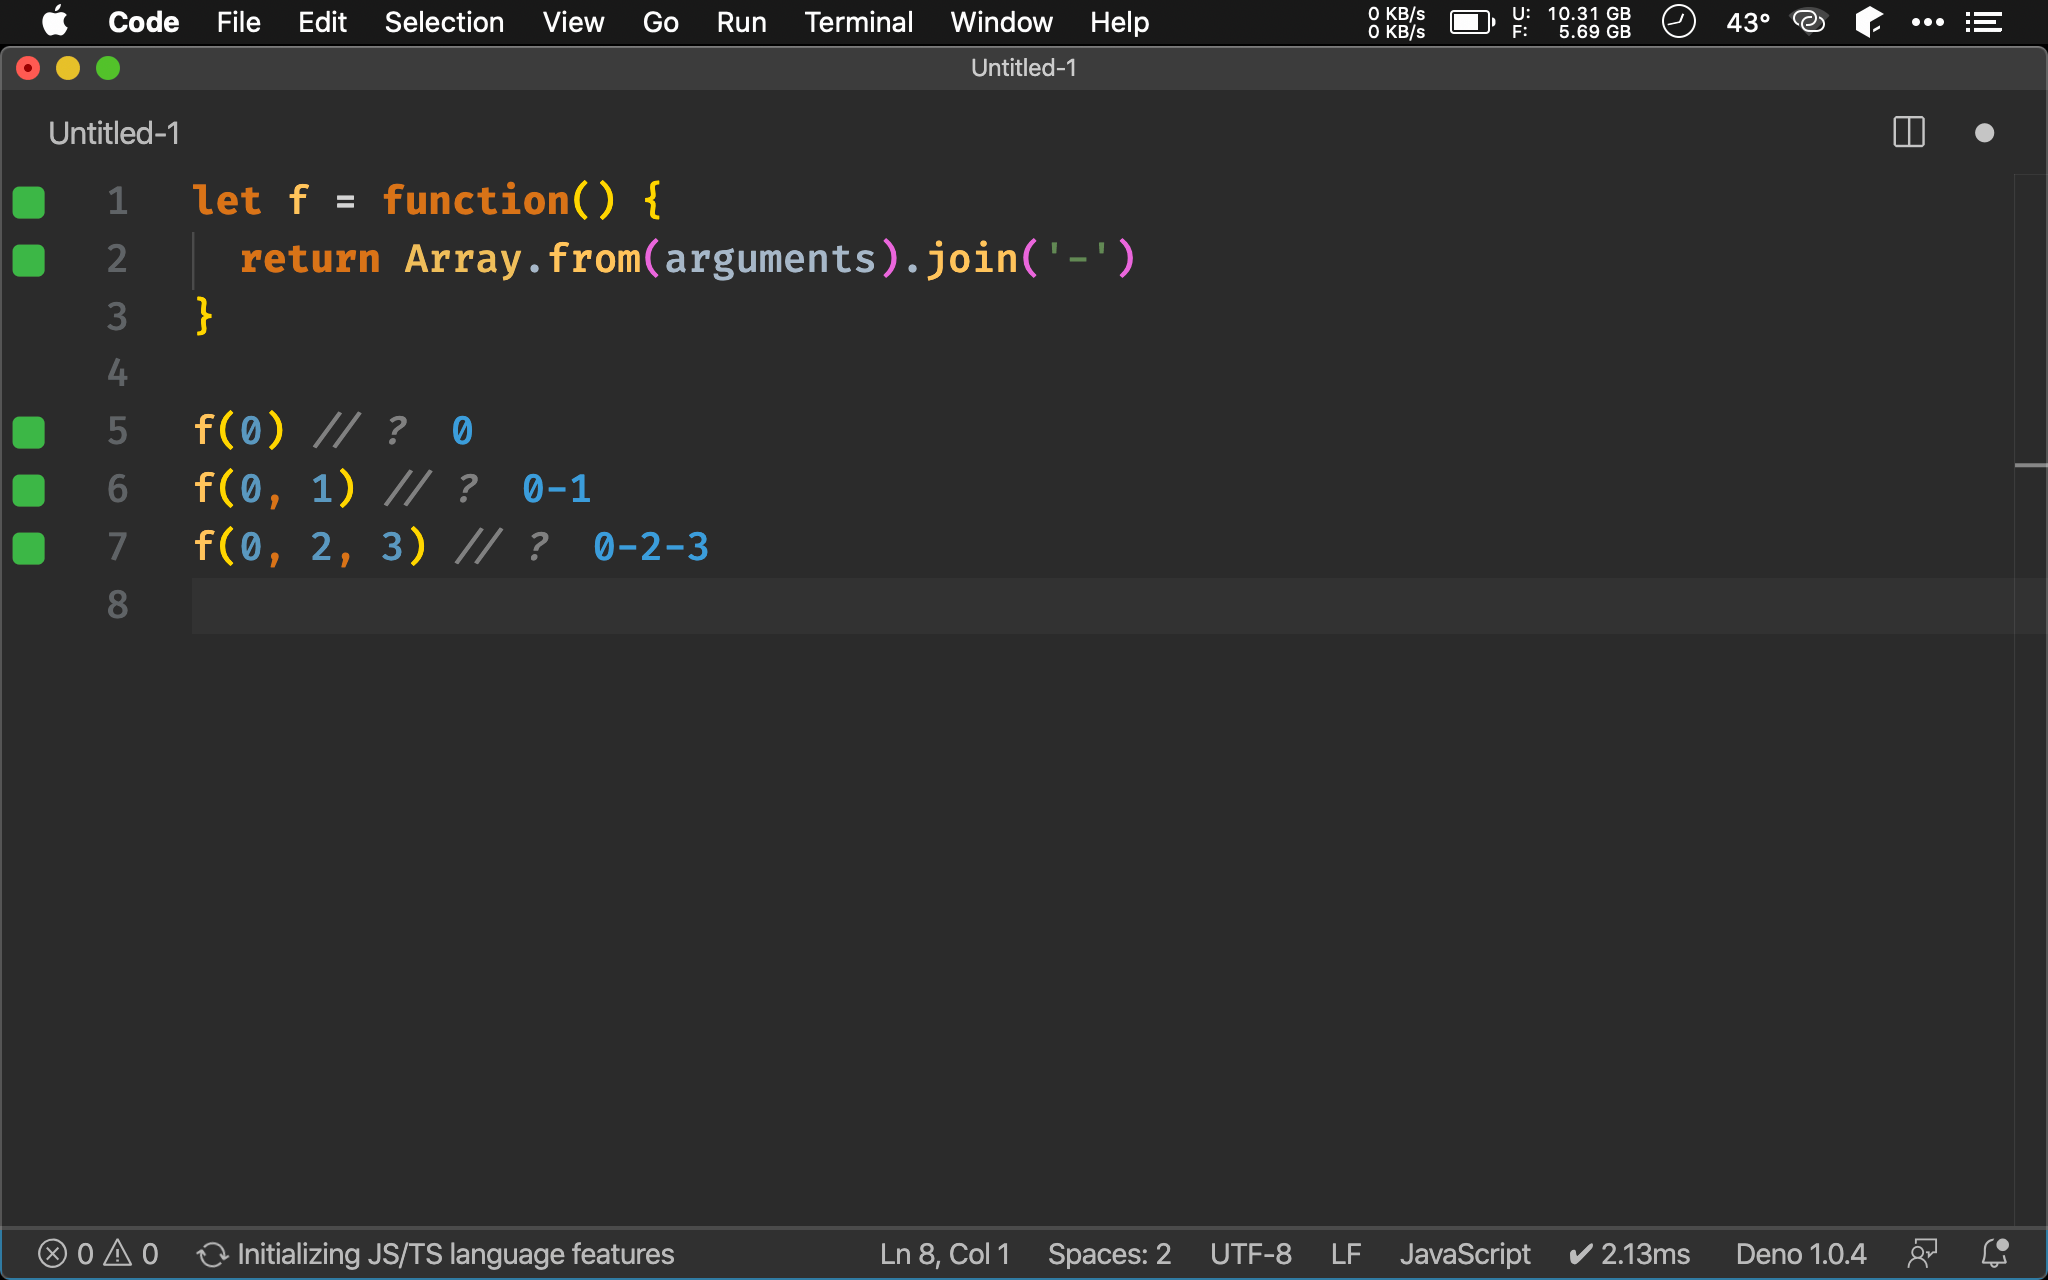Click the unsaved changes dot icon
2048x1280 pixels.
[1984, 133]
